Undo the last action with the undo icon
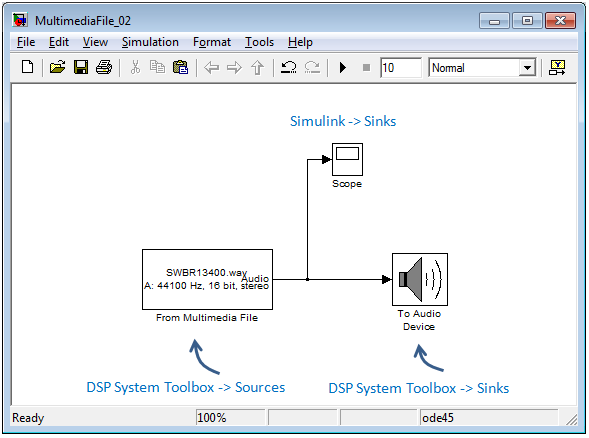This screenshot has width=589, height=438. pyautogui.click(x=288, y=68)
